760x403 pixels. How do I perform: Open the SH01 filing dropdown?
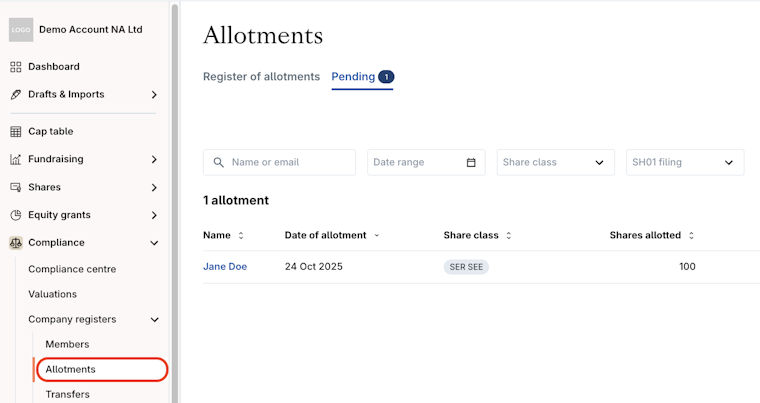pos(685,162)
